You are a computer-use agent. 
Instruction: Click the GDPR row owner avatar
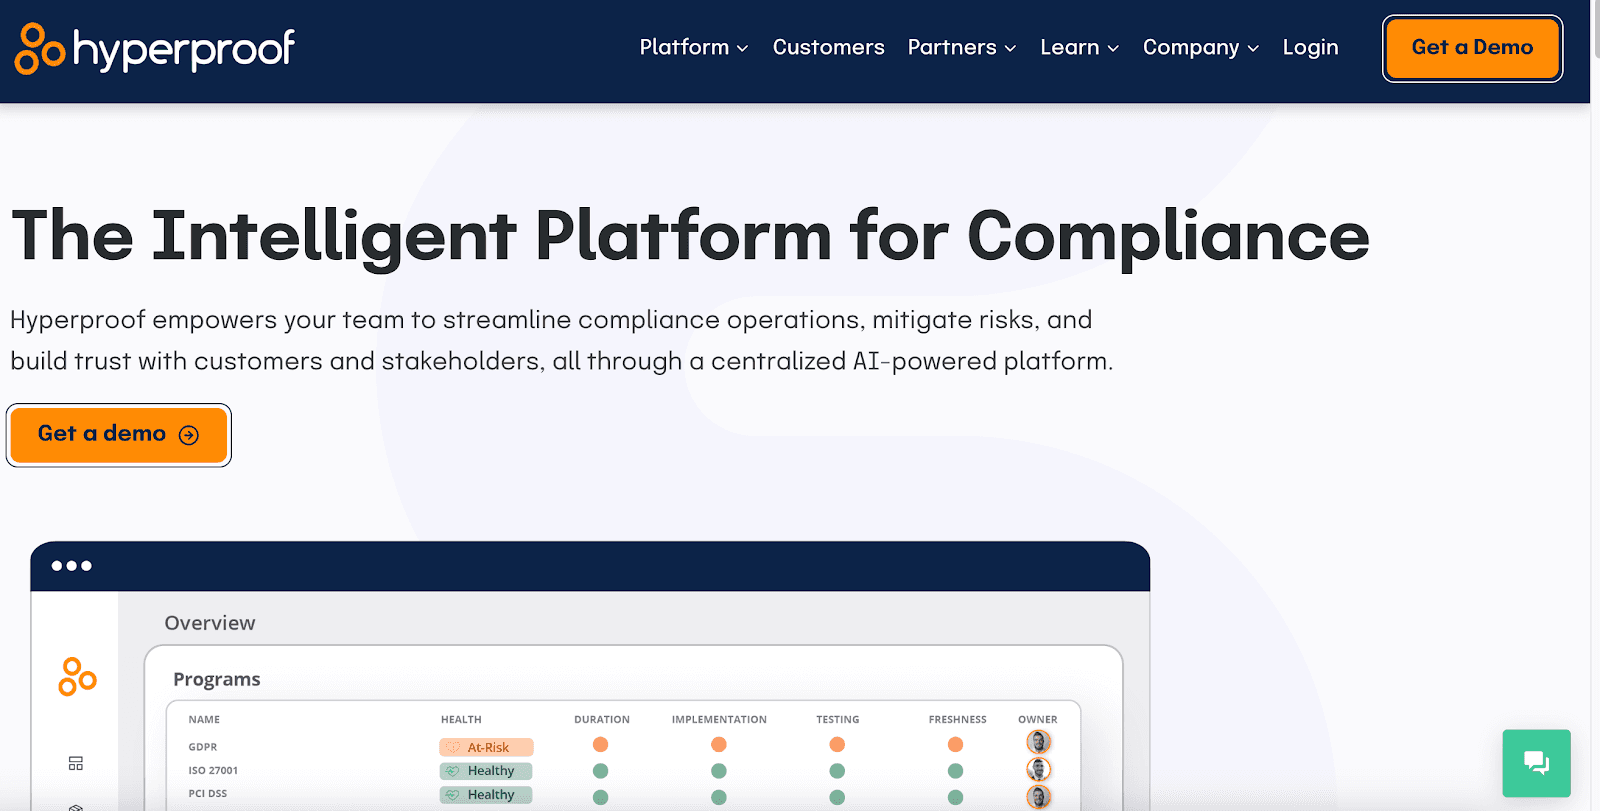tap(1039, 742)
